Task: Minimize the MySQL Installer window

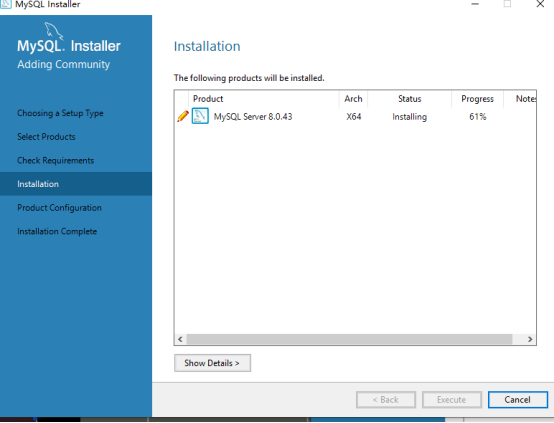Action: [475, 4]
